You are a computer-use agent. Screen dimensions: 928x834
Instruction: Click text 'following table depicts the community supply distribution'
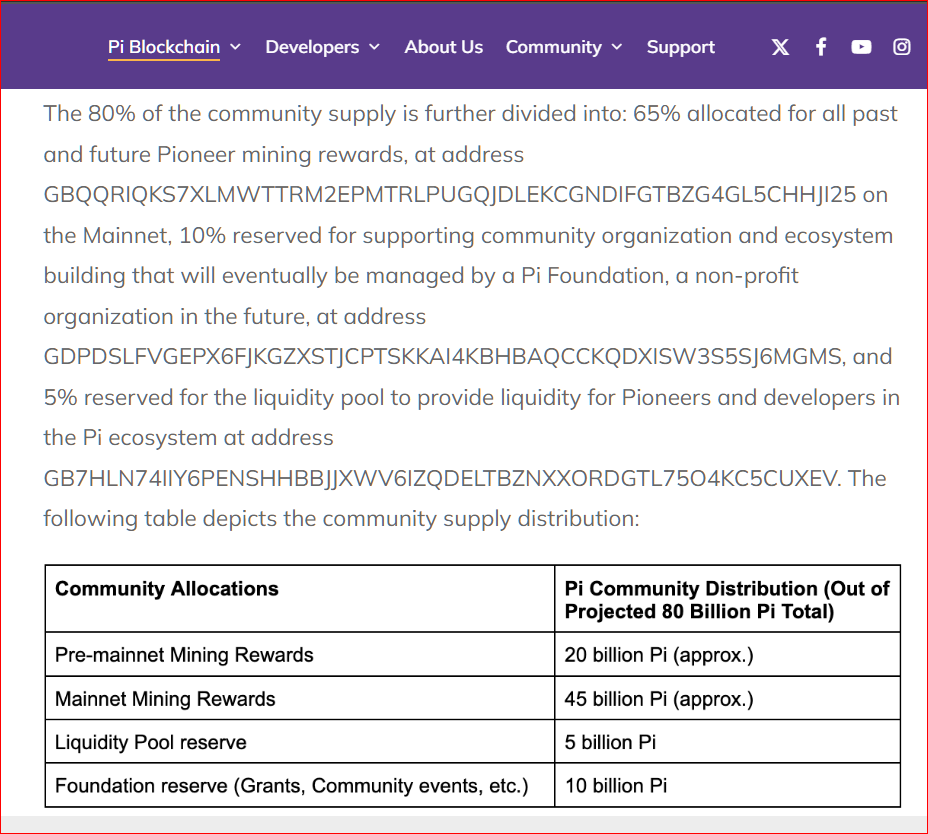341,519
